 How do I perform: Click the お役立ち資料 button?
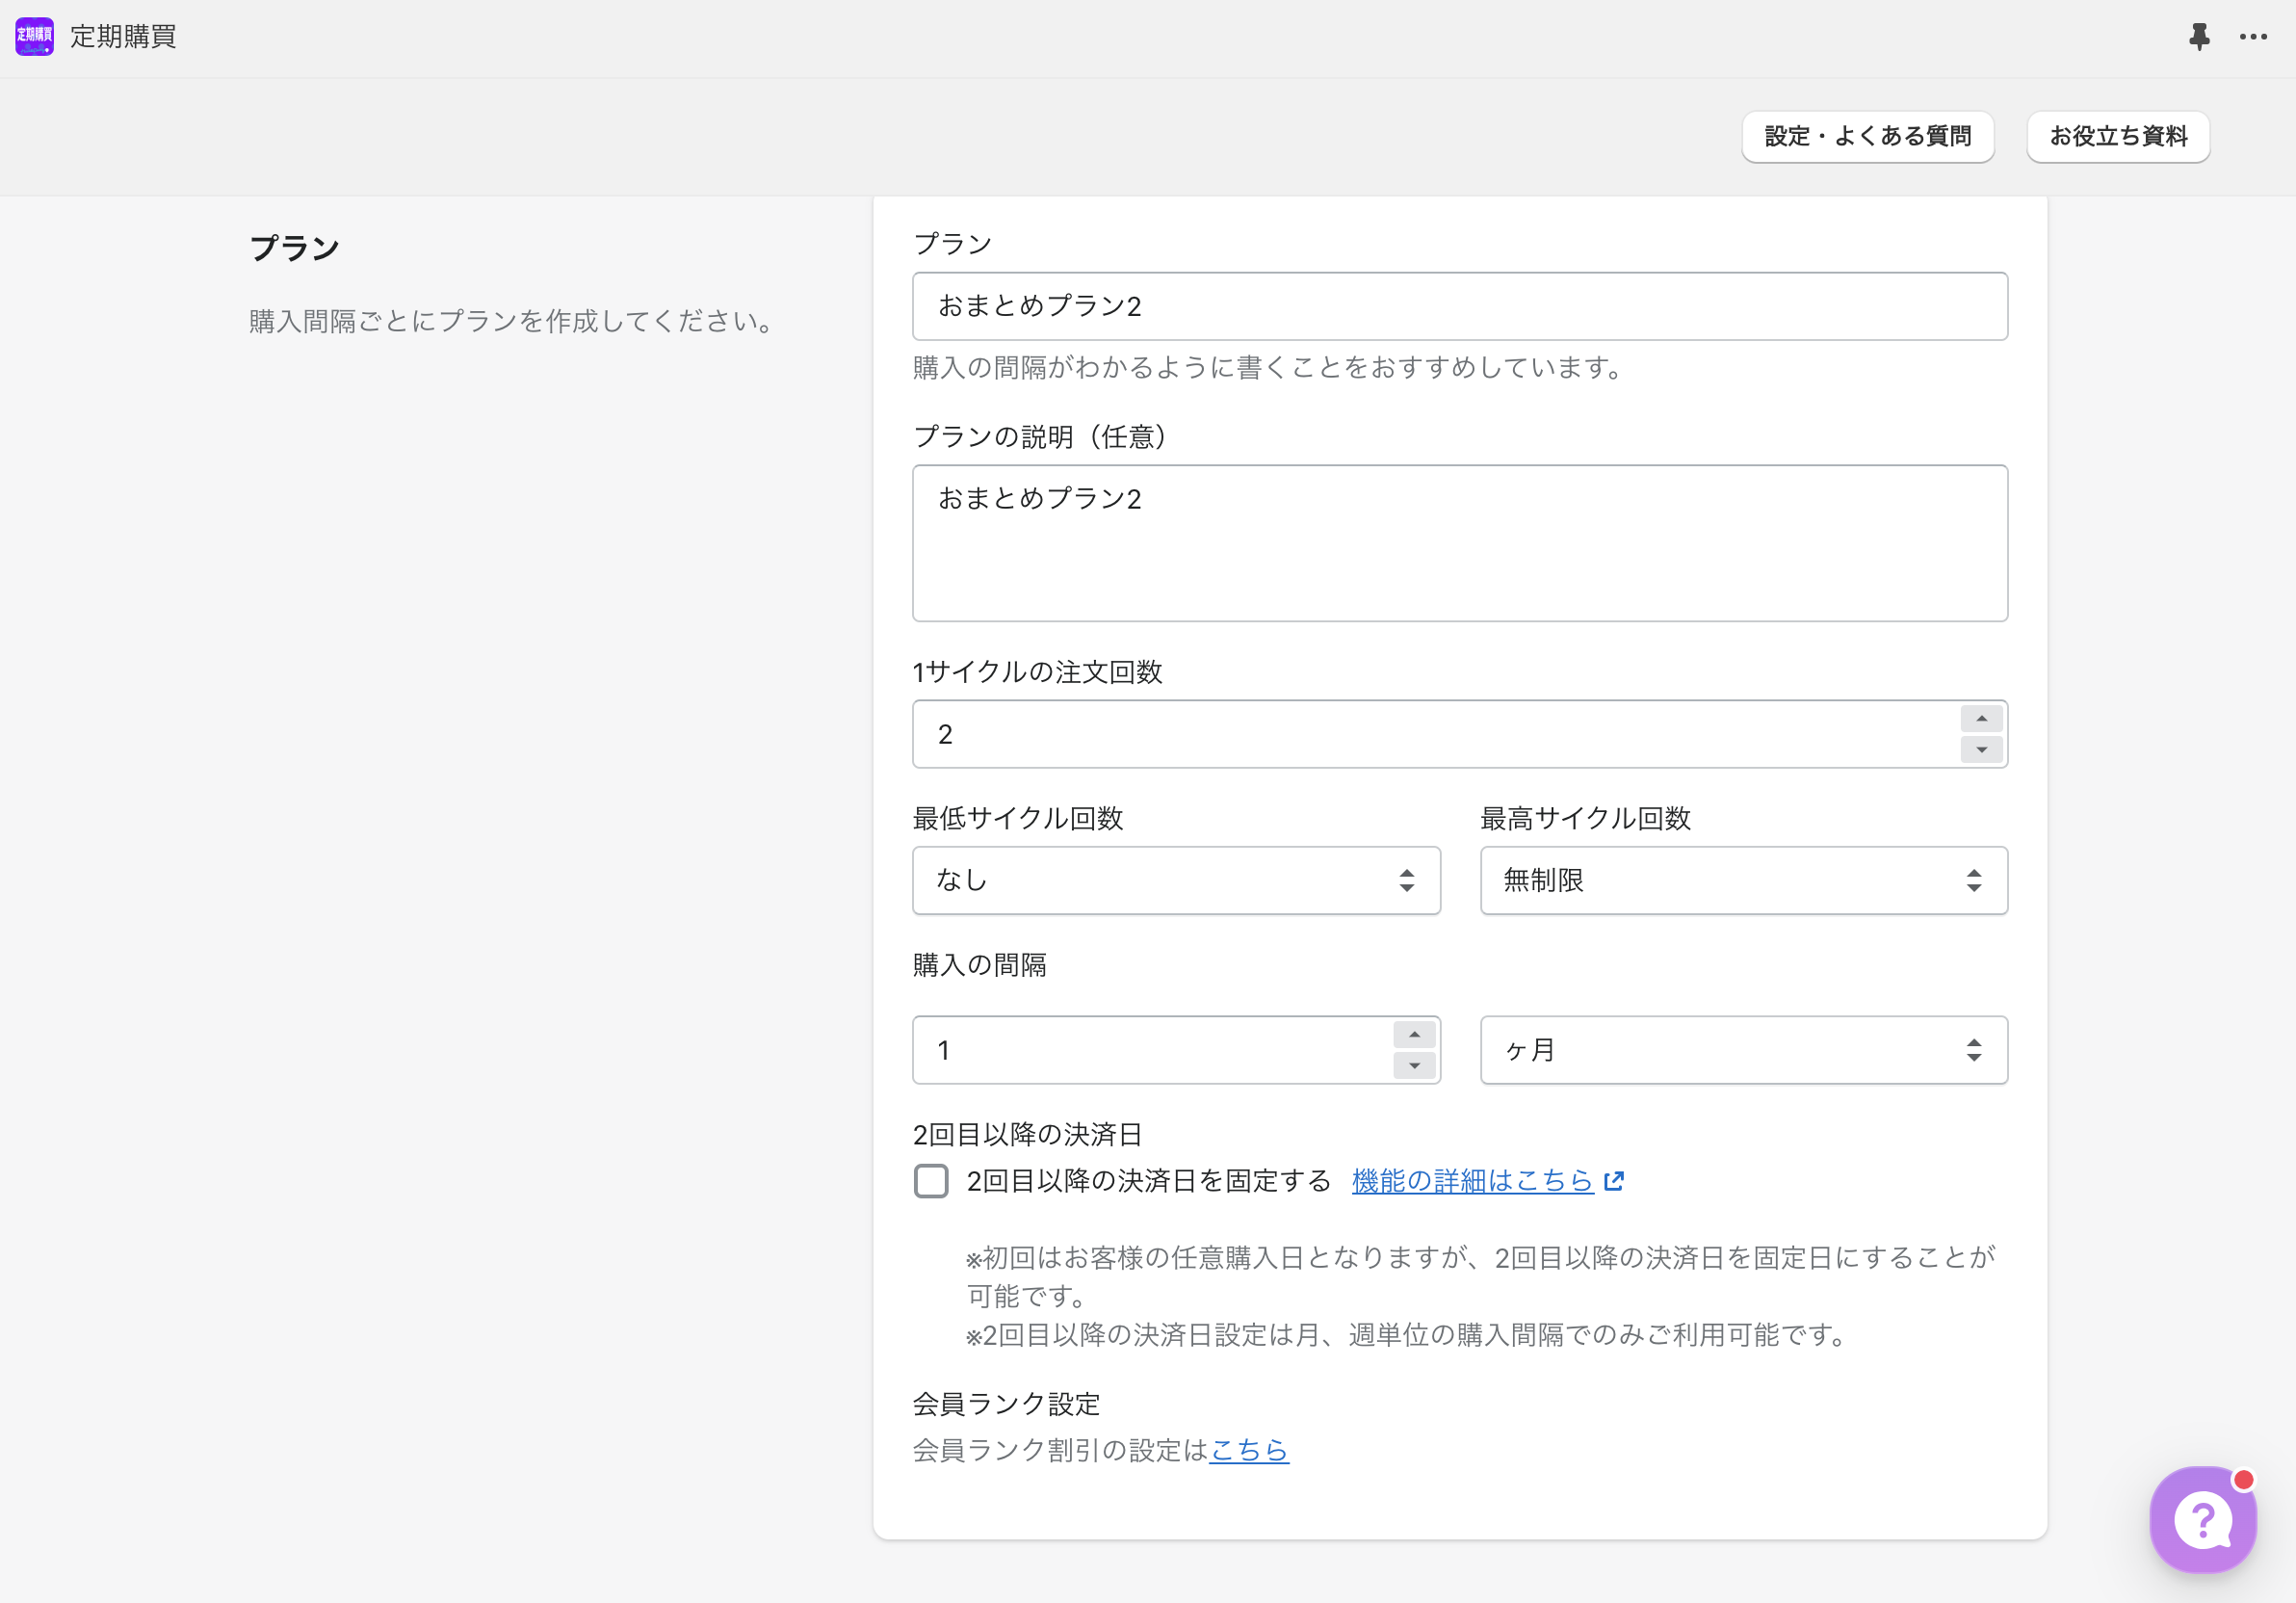pyautogui.click(x=2117, y=136)
